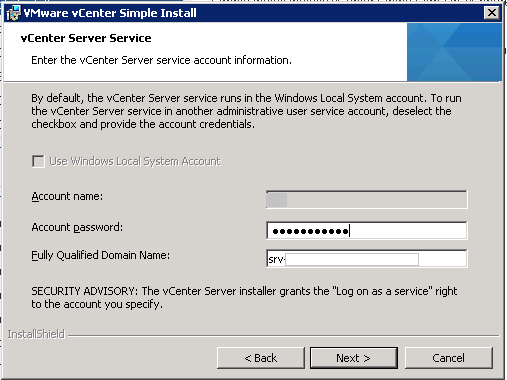Screen dimensions: 507x380
Task: Click the 'Fully Qualified Domain Name:' label
Action: click(x=100, y=255)
